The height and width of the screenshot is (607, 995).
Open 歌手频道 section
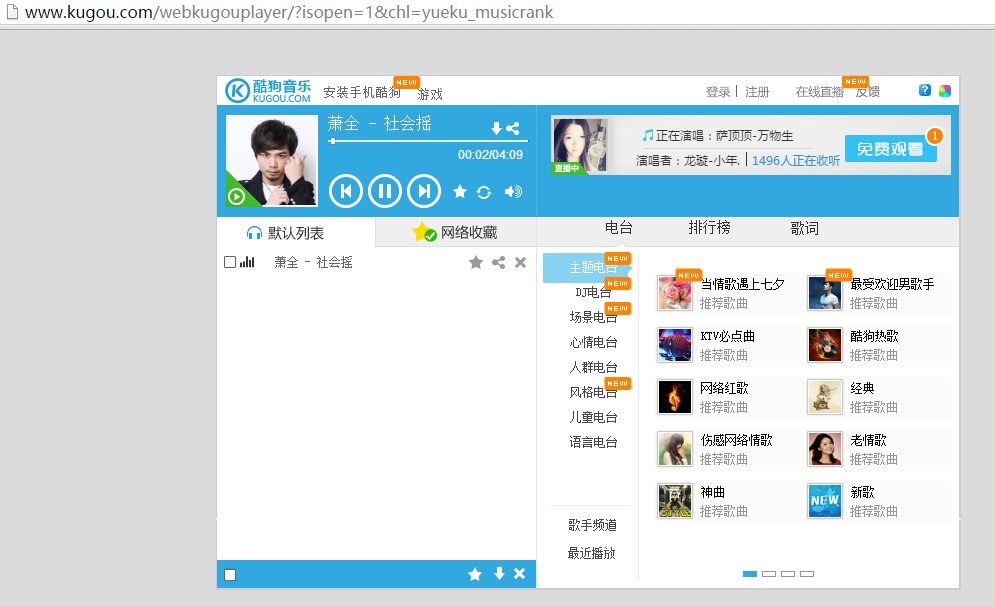pyautogui.click(x=592, y=525)
